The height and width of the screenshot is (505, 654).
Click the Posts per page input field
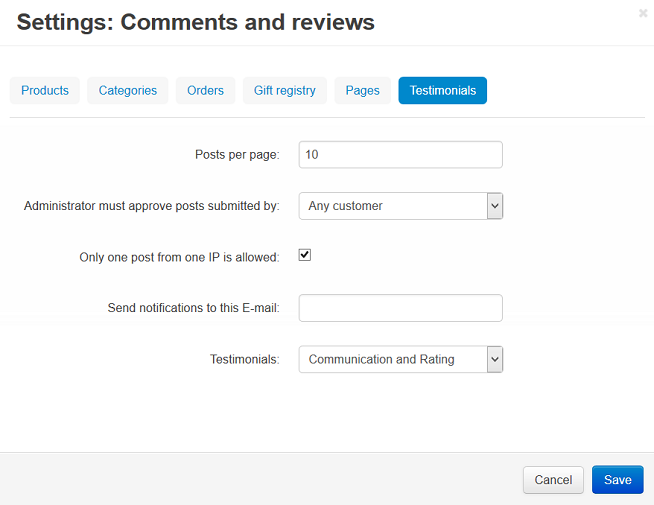click(x=400, y=155)
